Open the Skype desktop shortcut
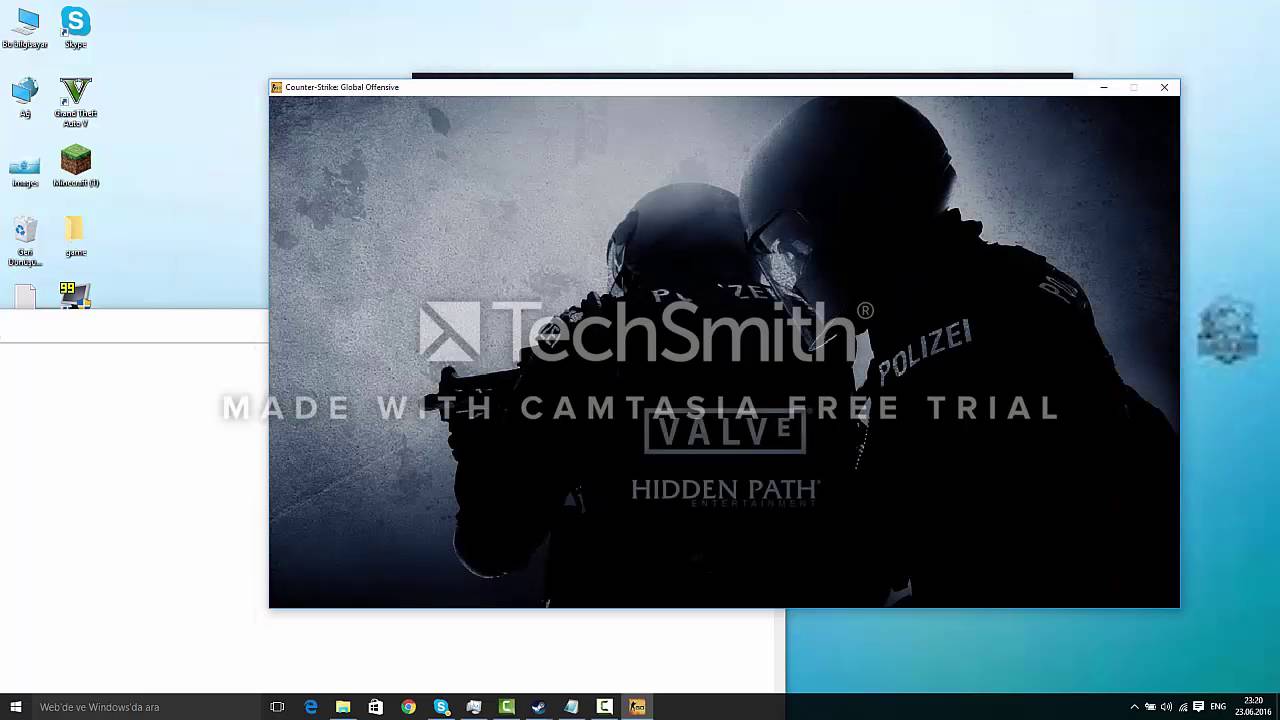Image resolution: width=1280 pixels, height=720 pixels. 75,28
